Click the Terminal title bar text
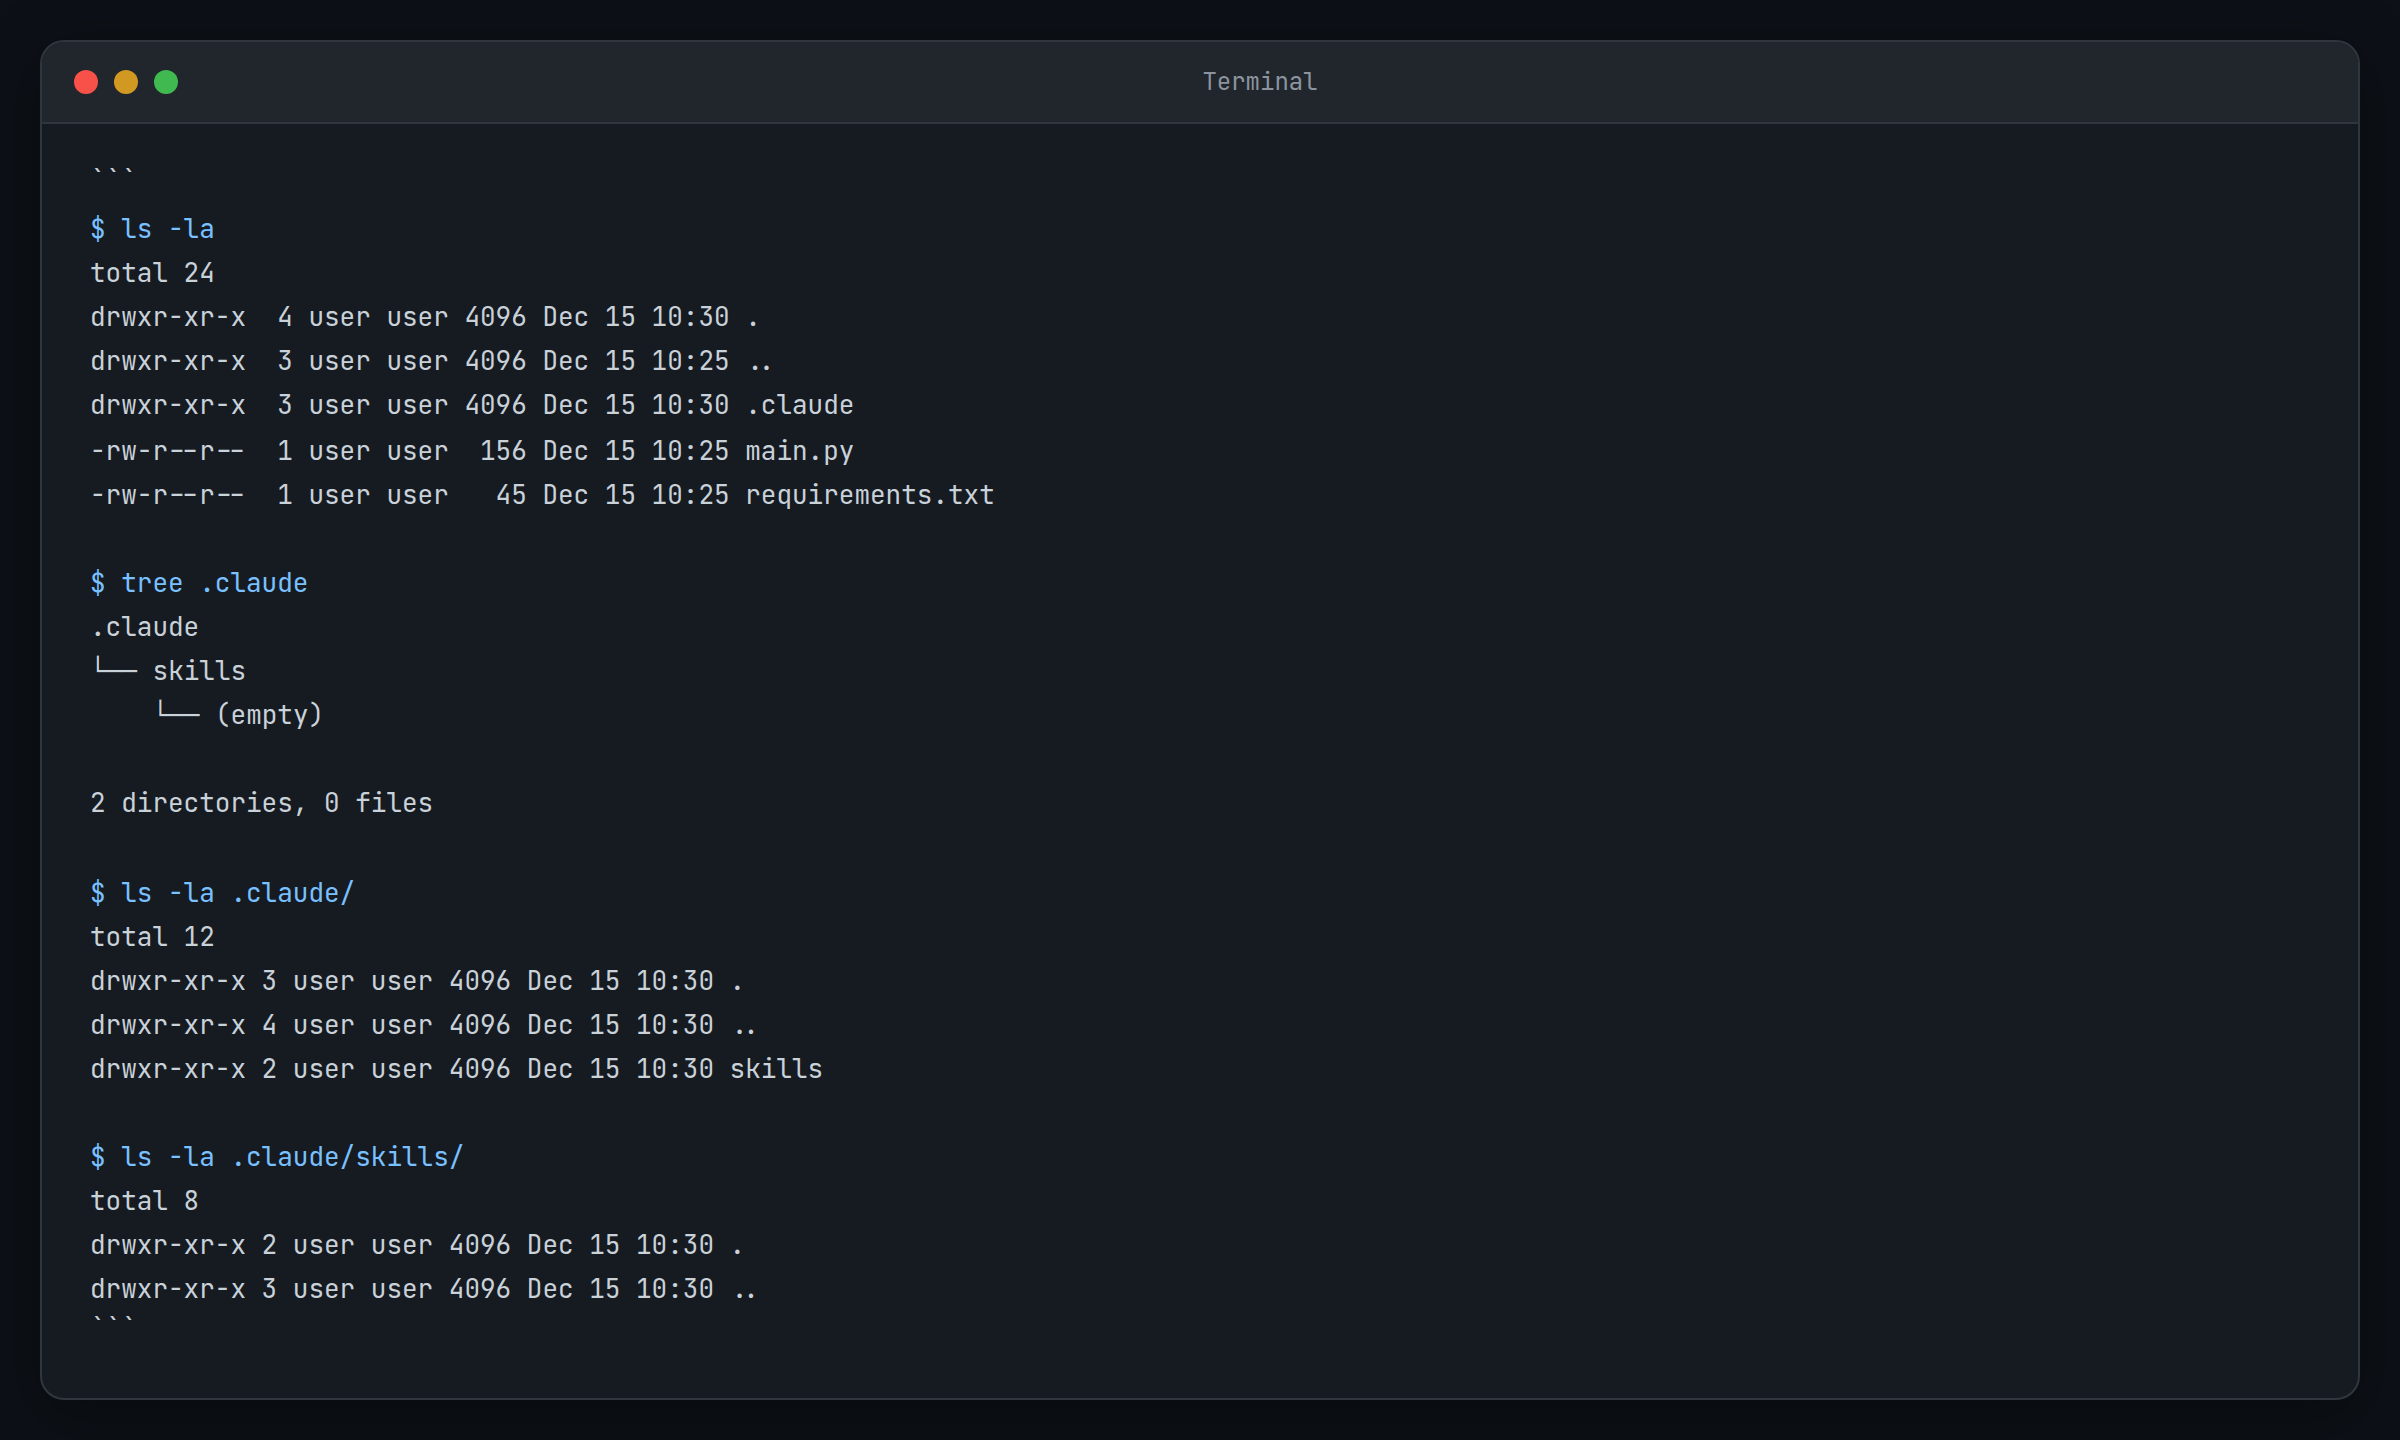The image size is (2400, 1440). pyautogui.click(x=1259, y=81)
